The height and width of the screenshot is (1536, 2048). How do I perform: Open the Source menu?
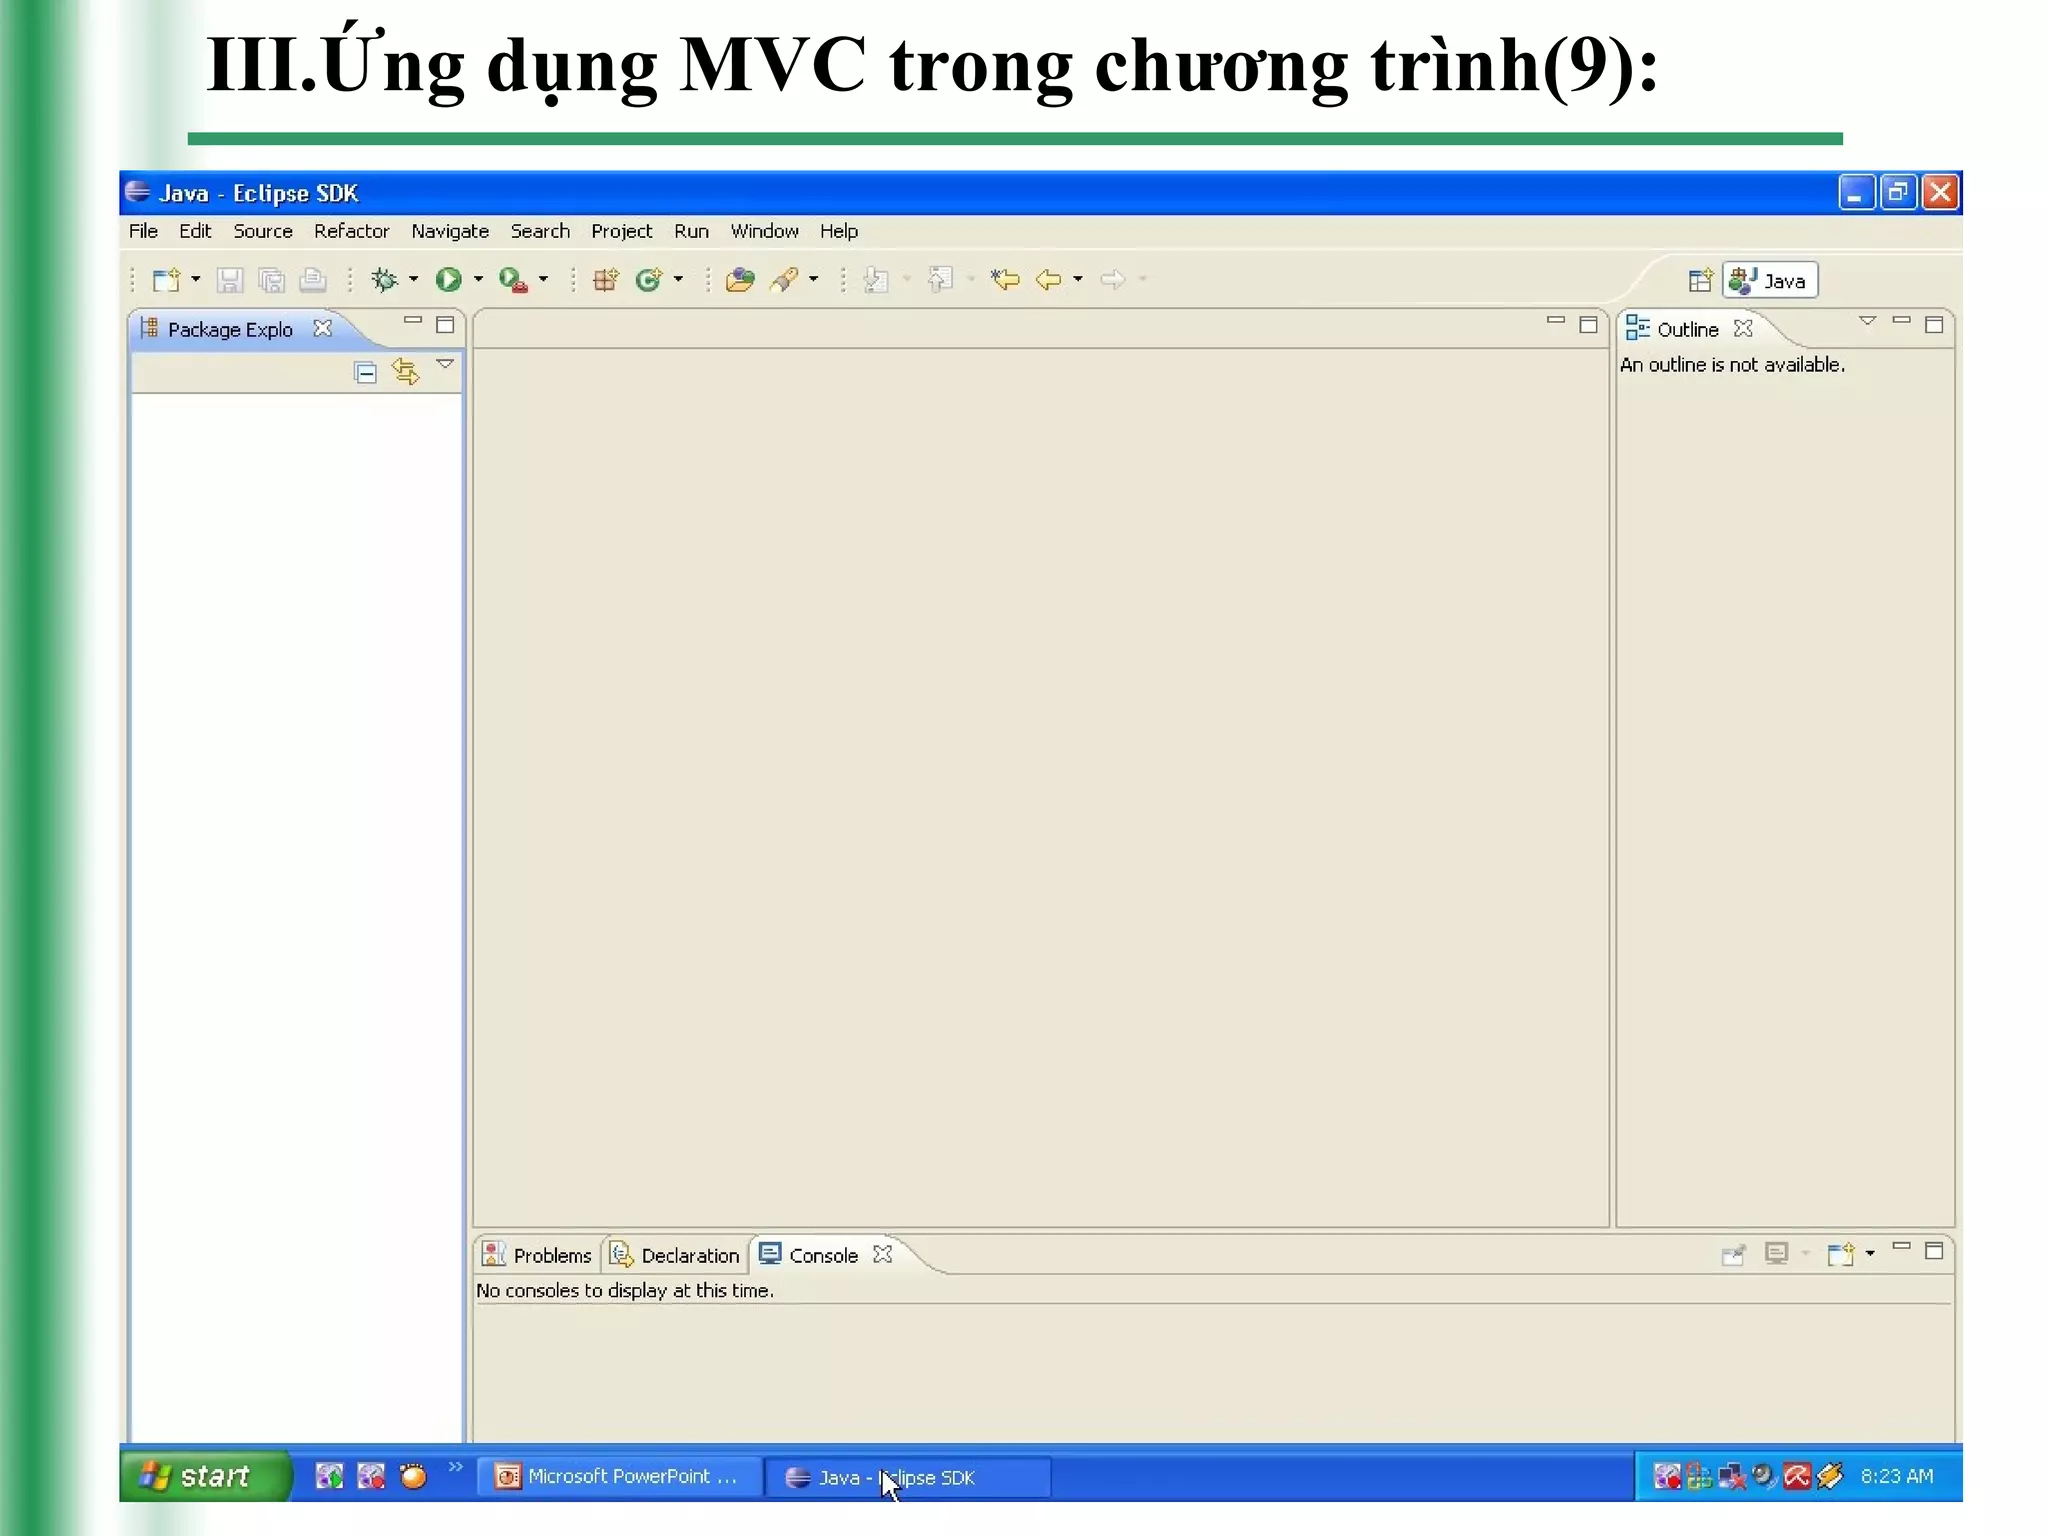[263, 231]
